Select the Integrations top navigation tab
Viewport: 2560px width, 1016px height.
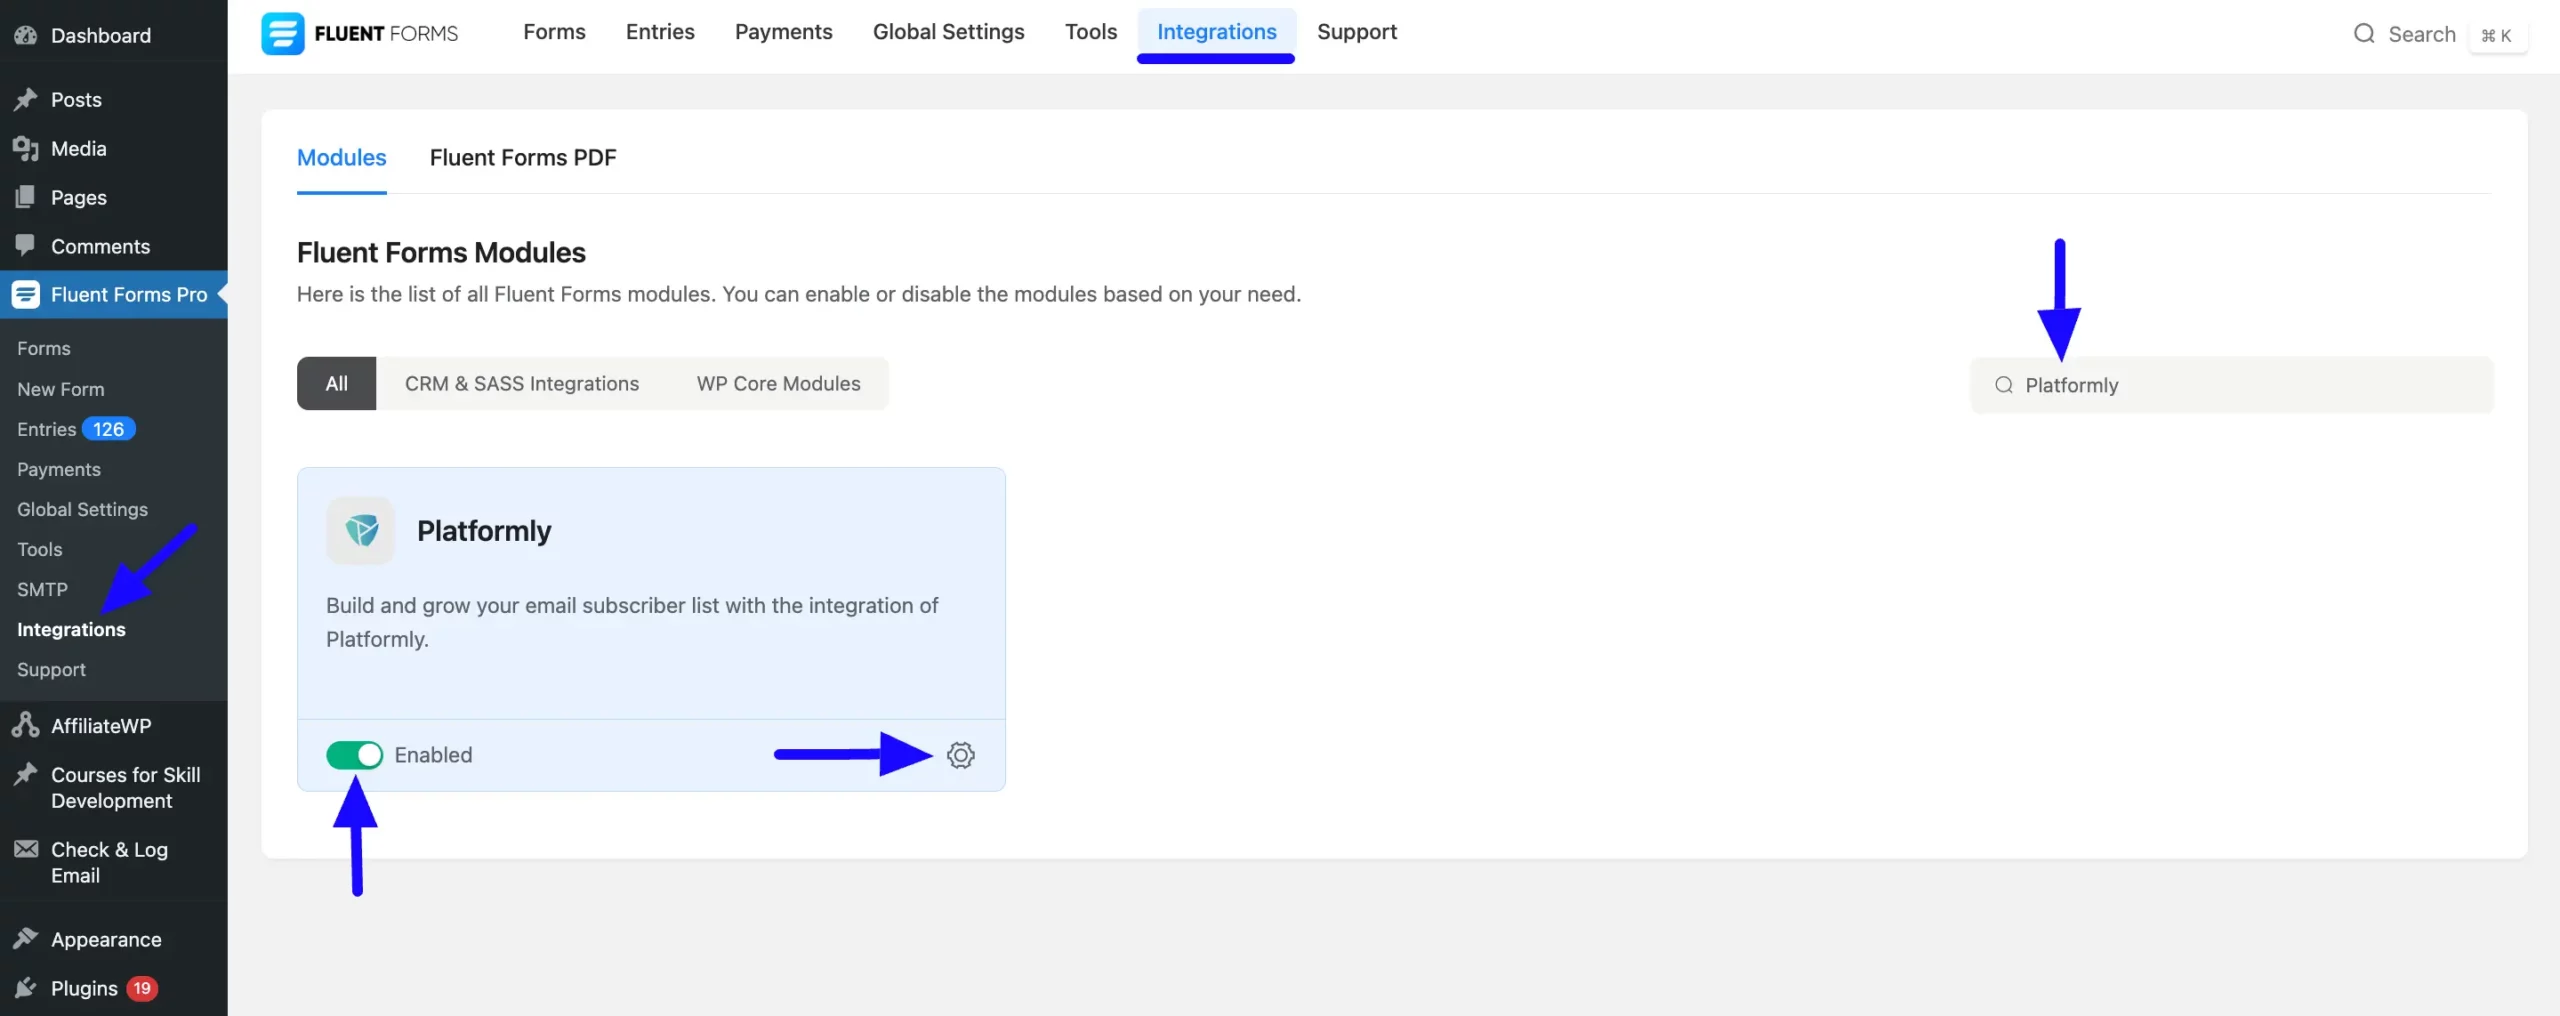tap(1216, 32)
